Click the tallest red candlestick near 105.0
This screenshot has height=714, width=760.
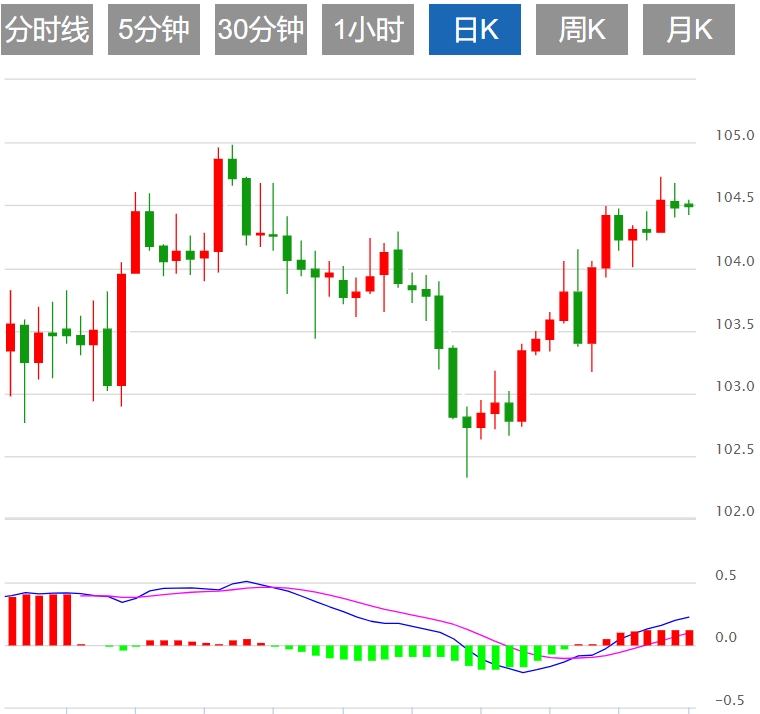(x=218, y=205)
